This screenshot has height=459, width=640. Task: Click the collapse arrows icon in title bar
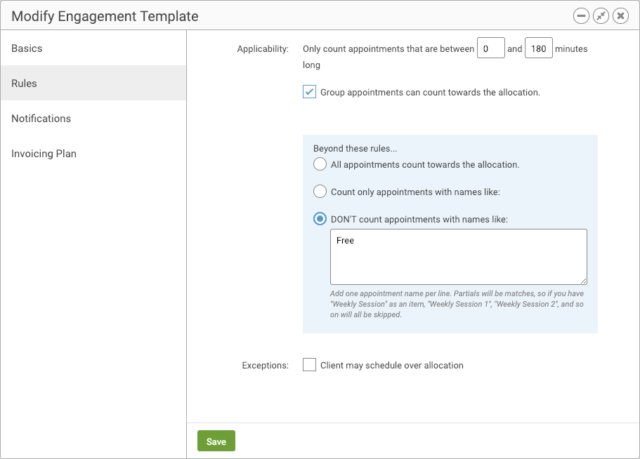click(x=601, y=16)
